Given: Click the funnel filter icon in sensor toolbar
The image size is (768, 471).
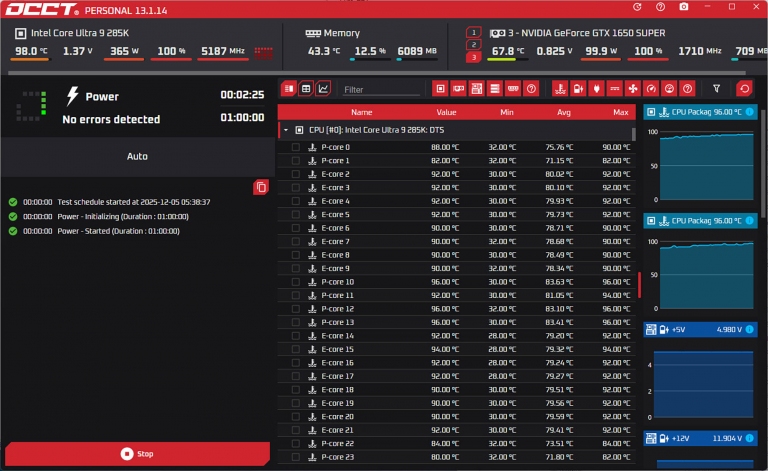Looking at the screenshot, I should pos(716,89).
